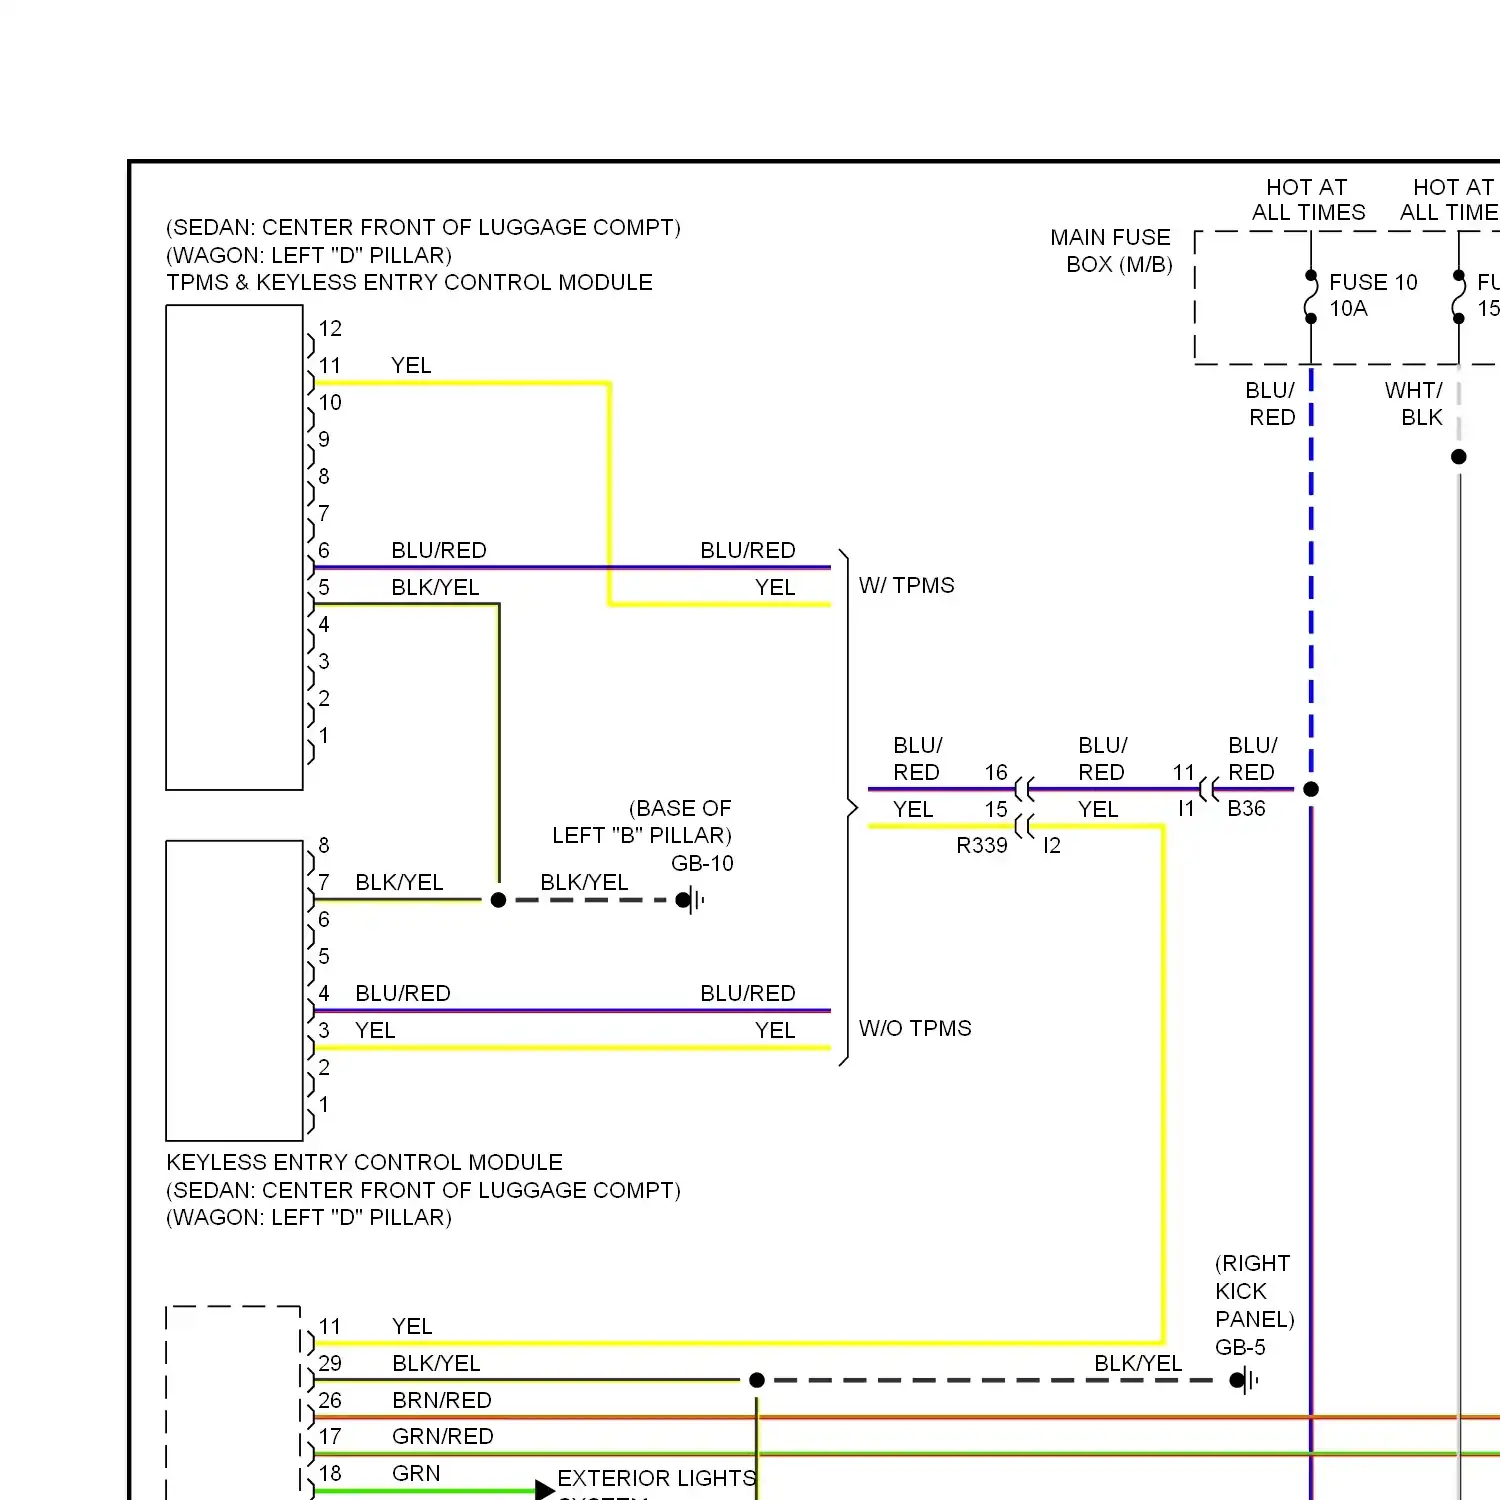Click the TPMS & KEYLESS ENTRY CONTROL MODULE label
This screenshot has width=1500, height=1500.
[x=409, y=283]
